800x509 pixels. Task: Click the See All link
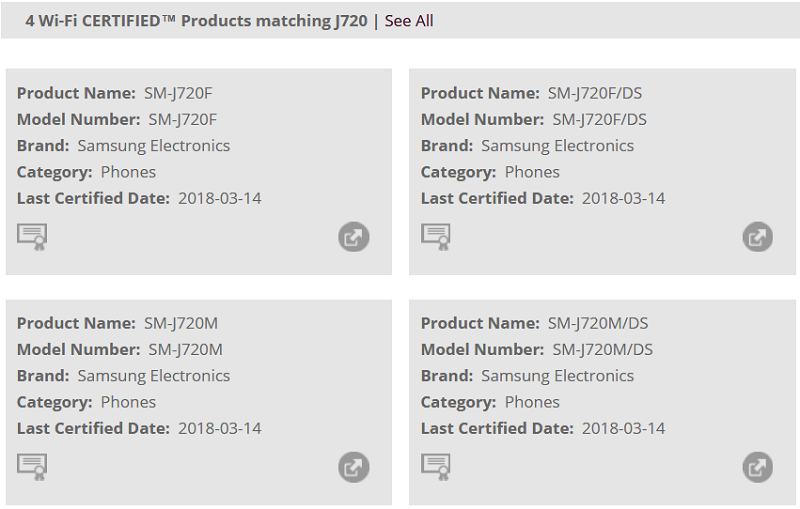(409, 21)
